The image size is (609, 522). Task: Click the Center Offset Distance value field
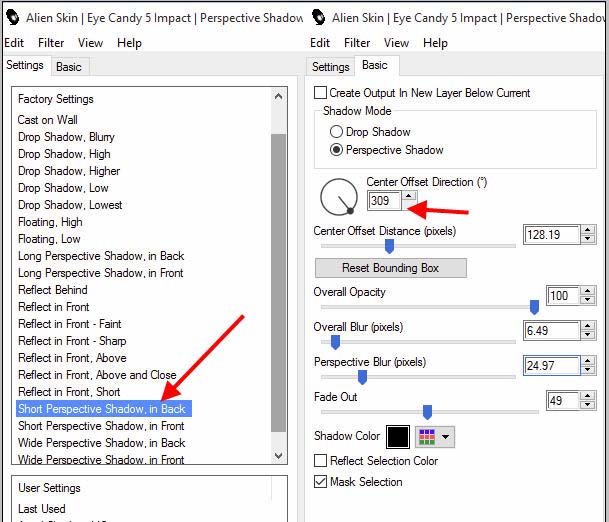coord(549,235)
